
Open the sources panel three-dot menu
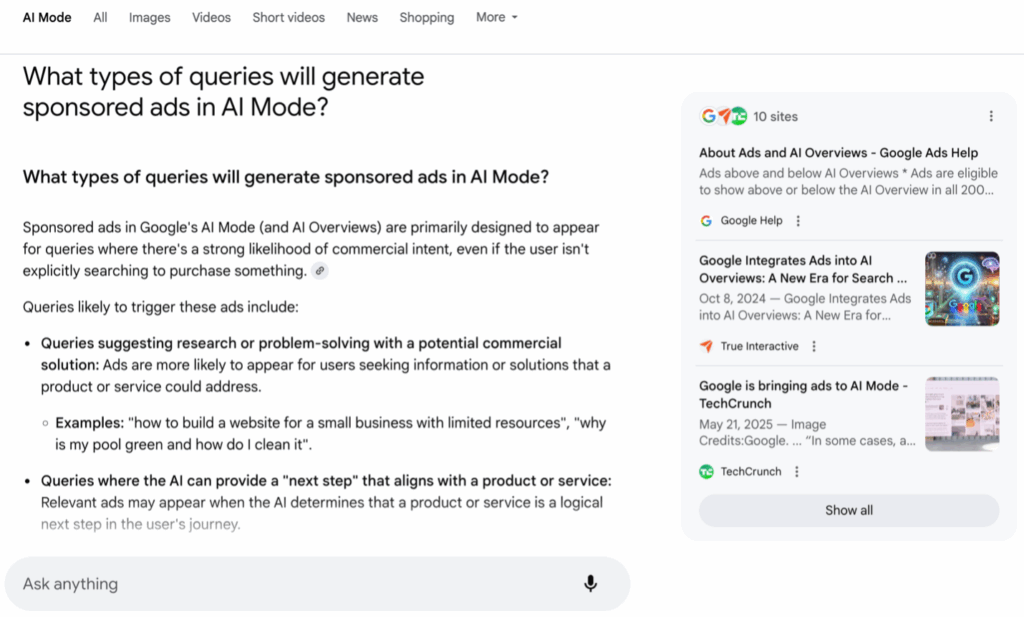point(991,116)
